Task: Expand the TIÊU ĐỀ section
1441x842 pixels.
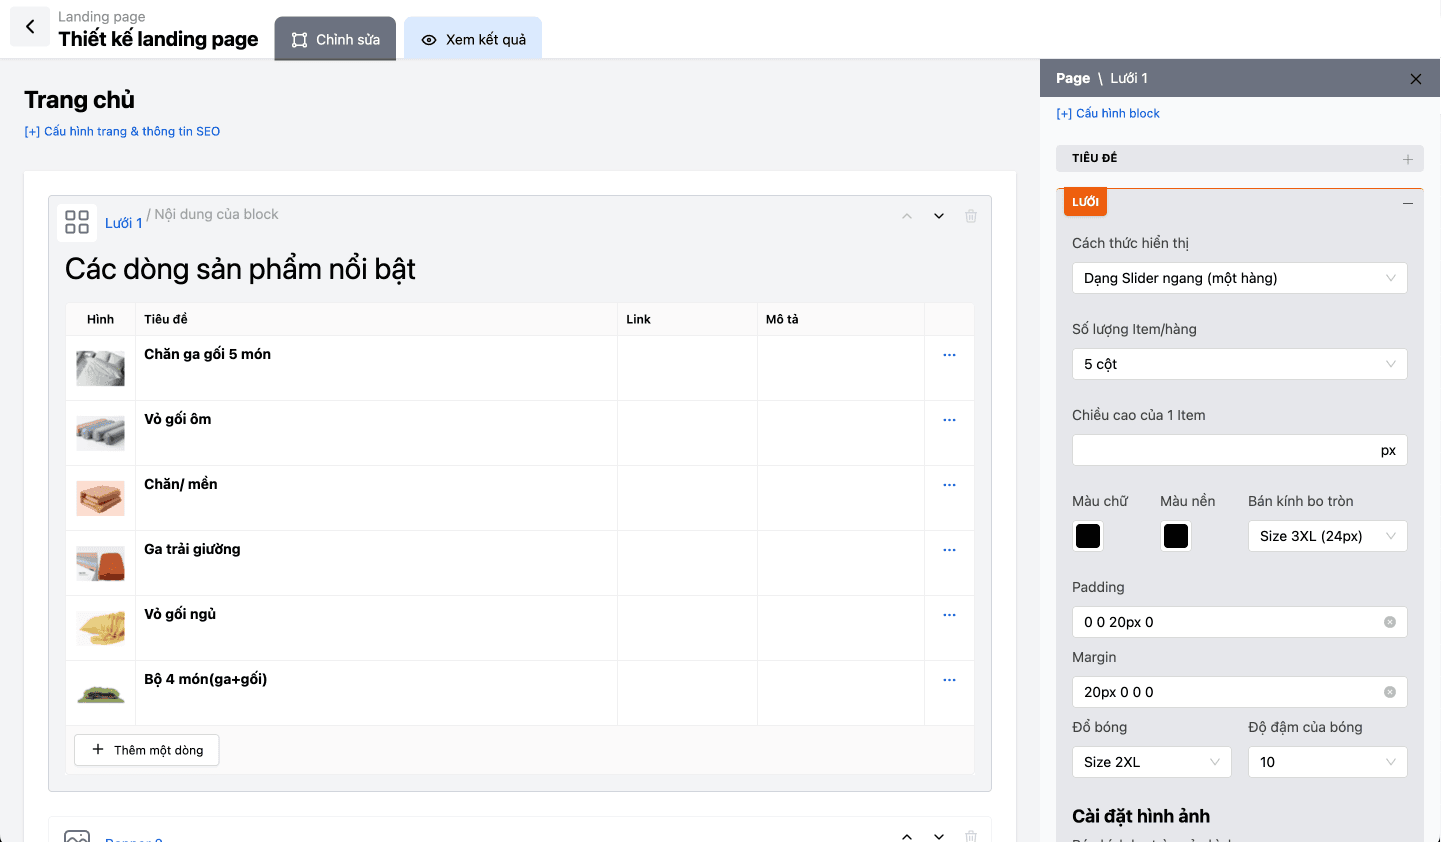Action: (1408, 158)
